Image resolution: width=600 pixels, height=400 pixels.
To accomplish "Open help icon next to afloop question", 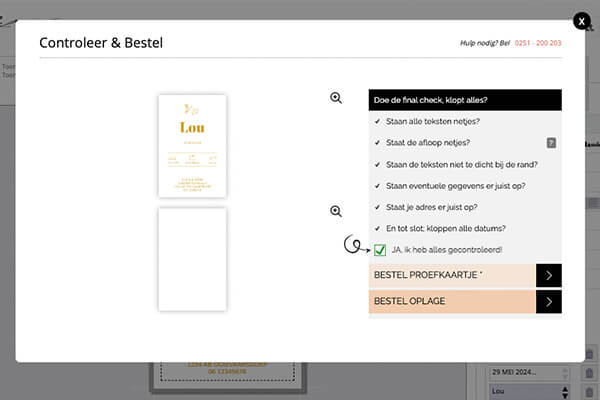I will tap(550, 143).
